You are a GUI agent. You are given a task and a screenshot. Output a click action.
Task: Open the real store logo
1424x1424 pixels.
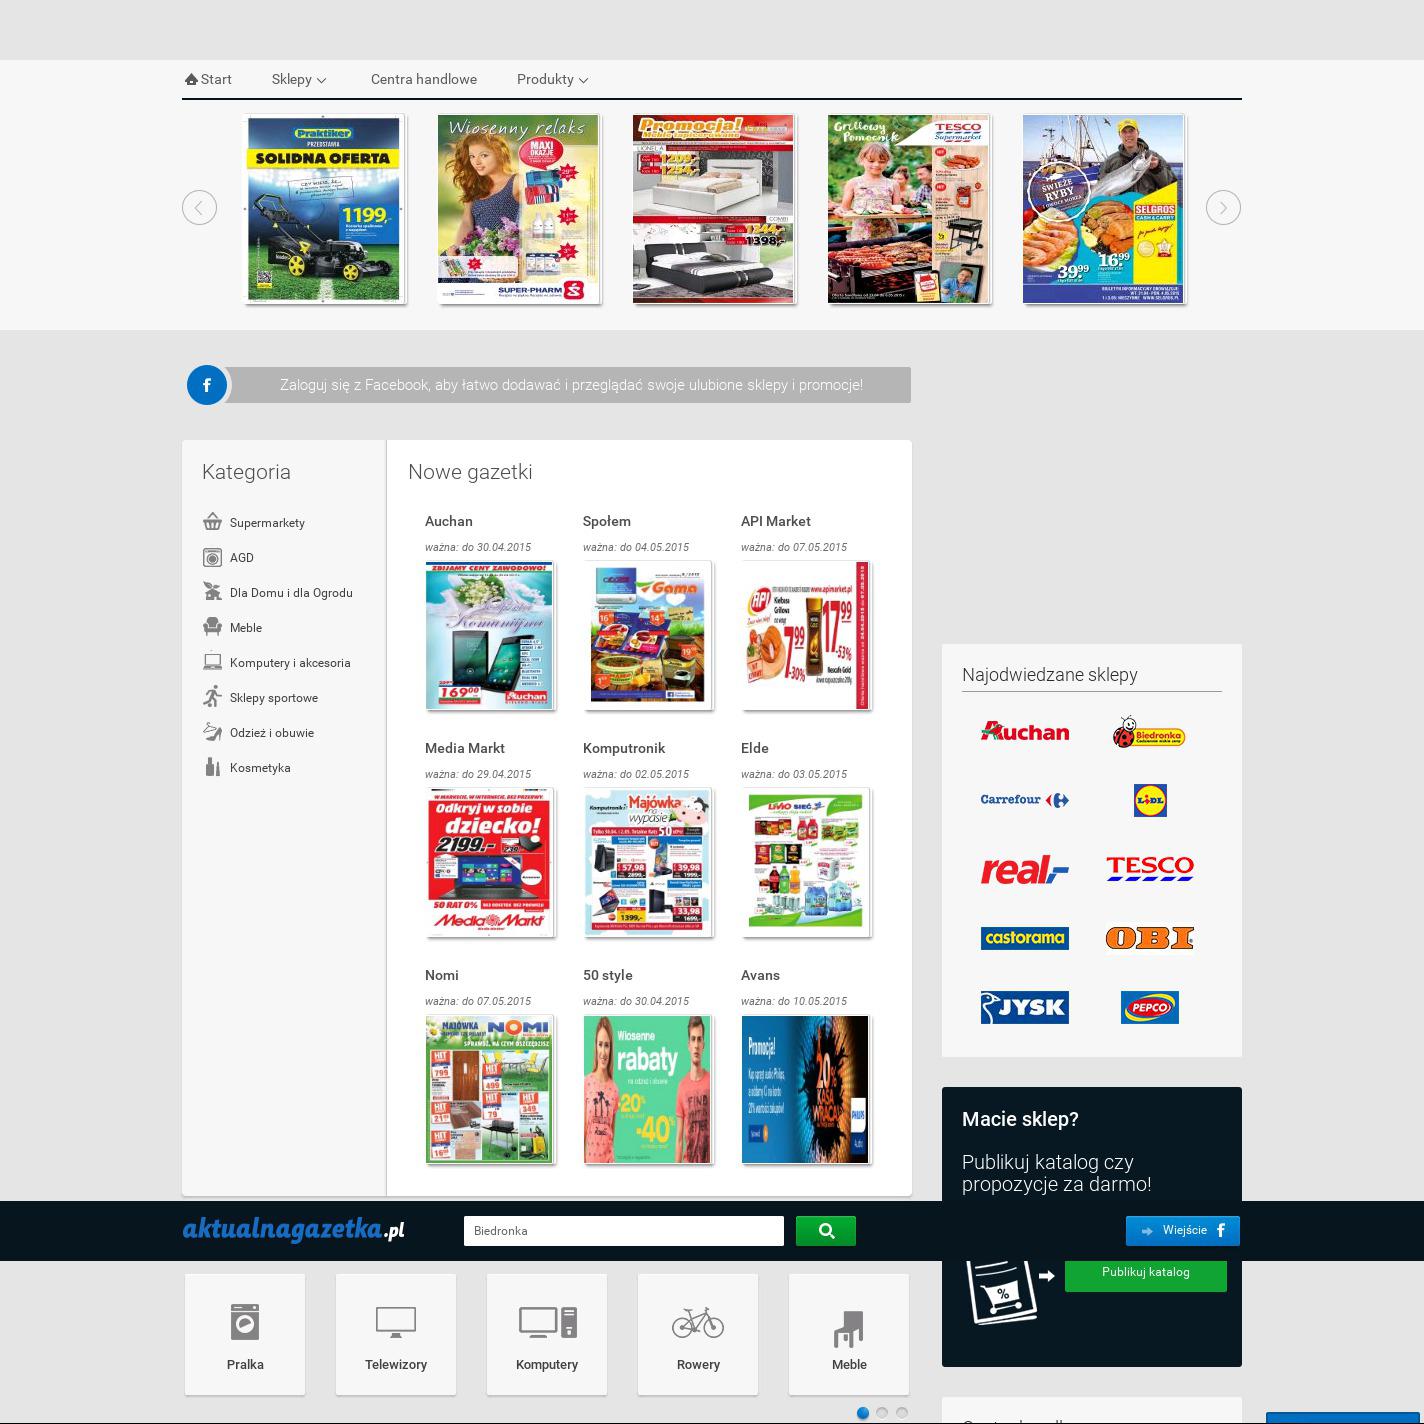(1025, 869)
